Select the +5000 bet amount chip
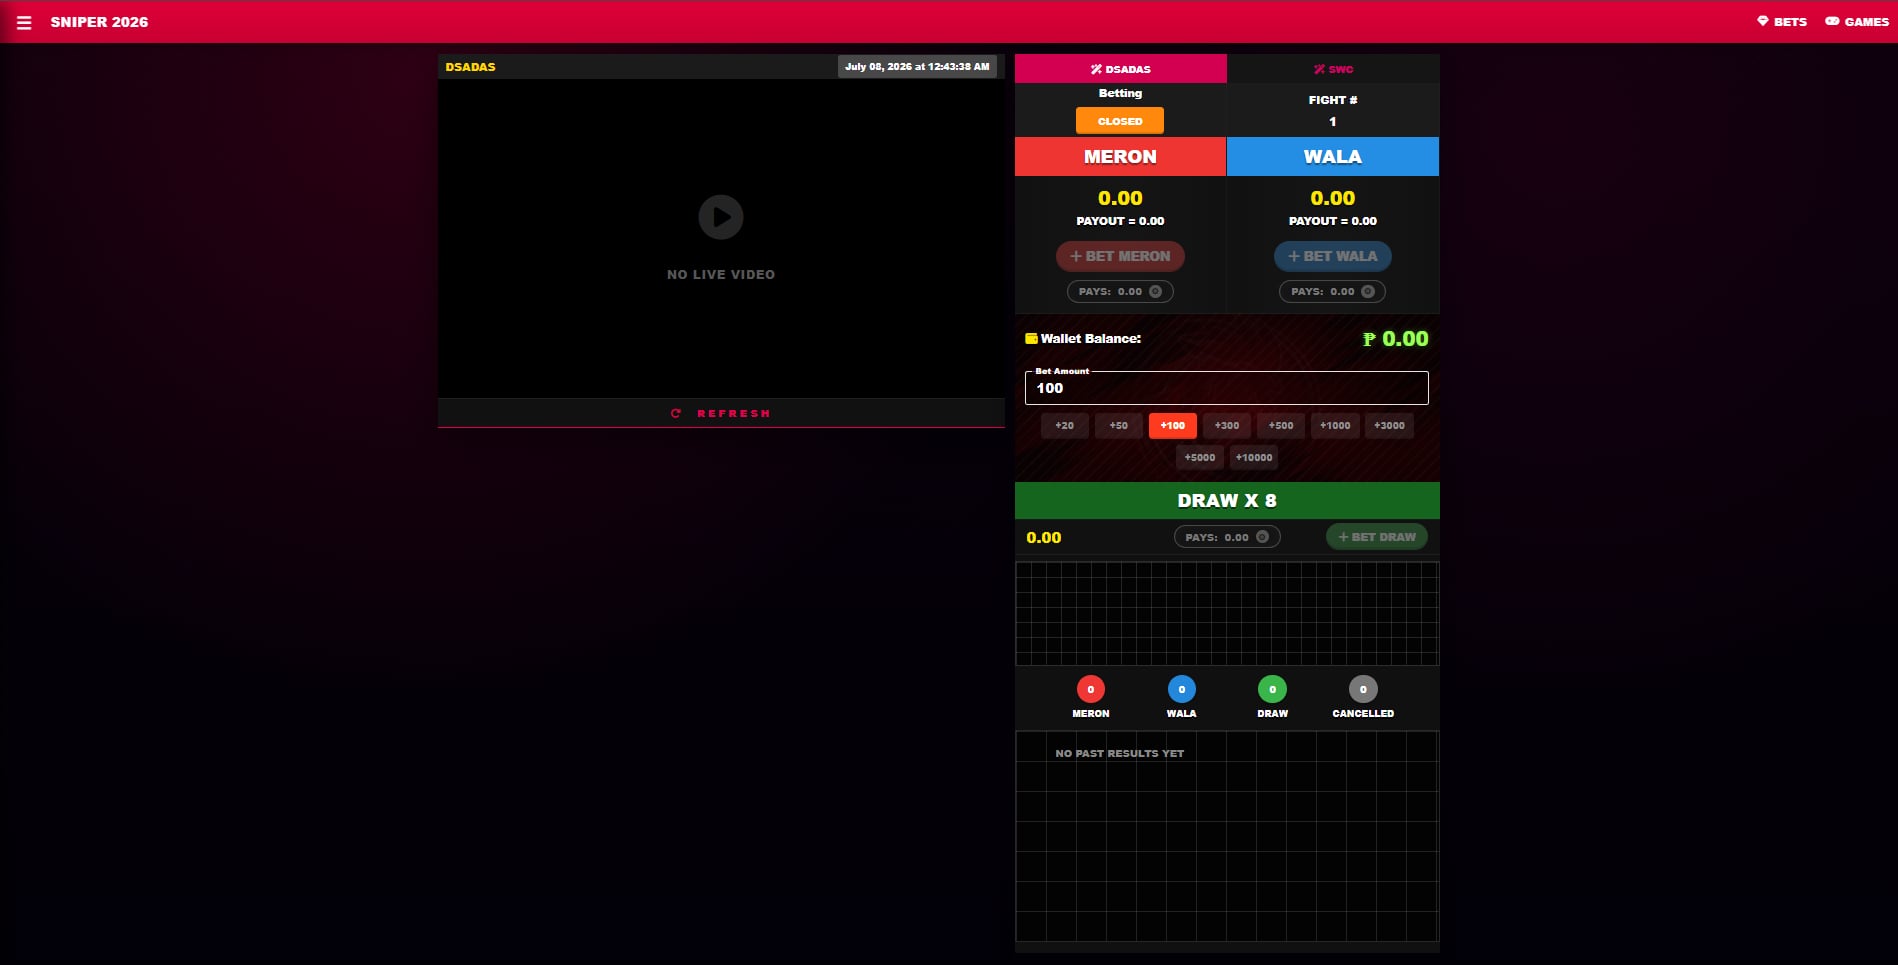The width and height of the screenshot is (1898, 965). tap(1200, 458)
